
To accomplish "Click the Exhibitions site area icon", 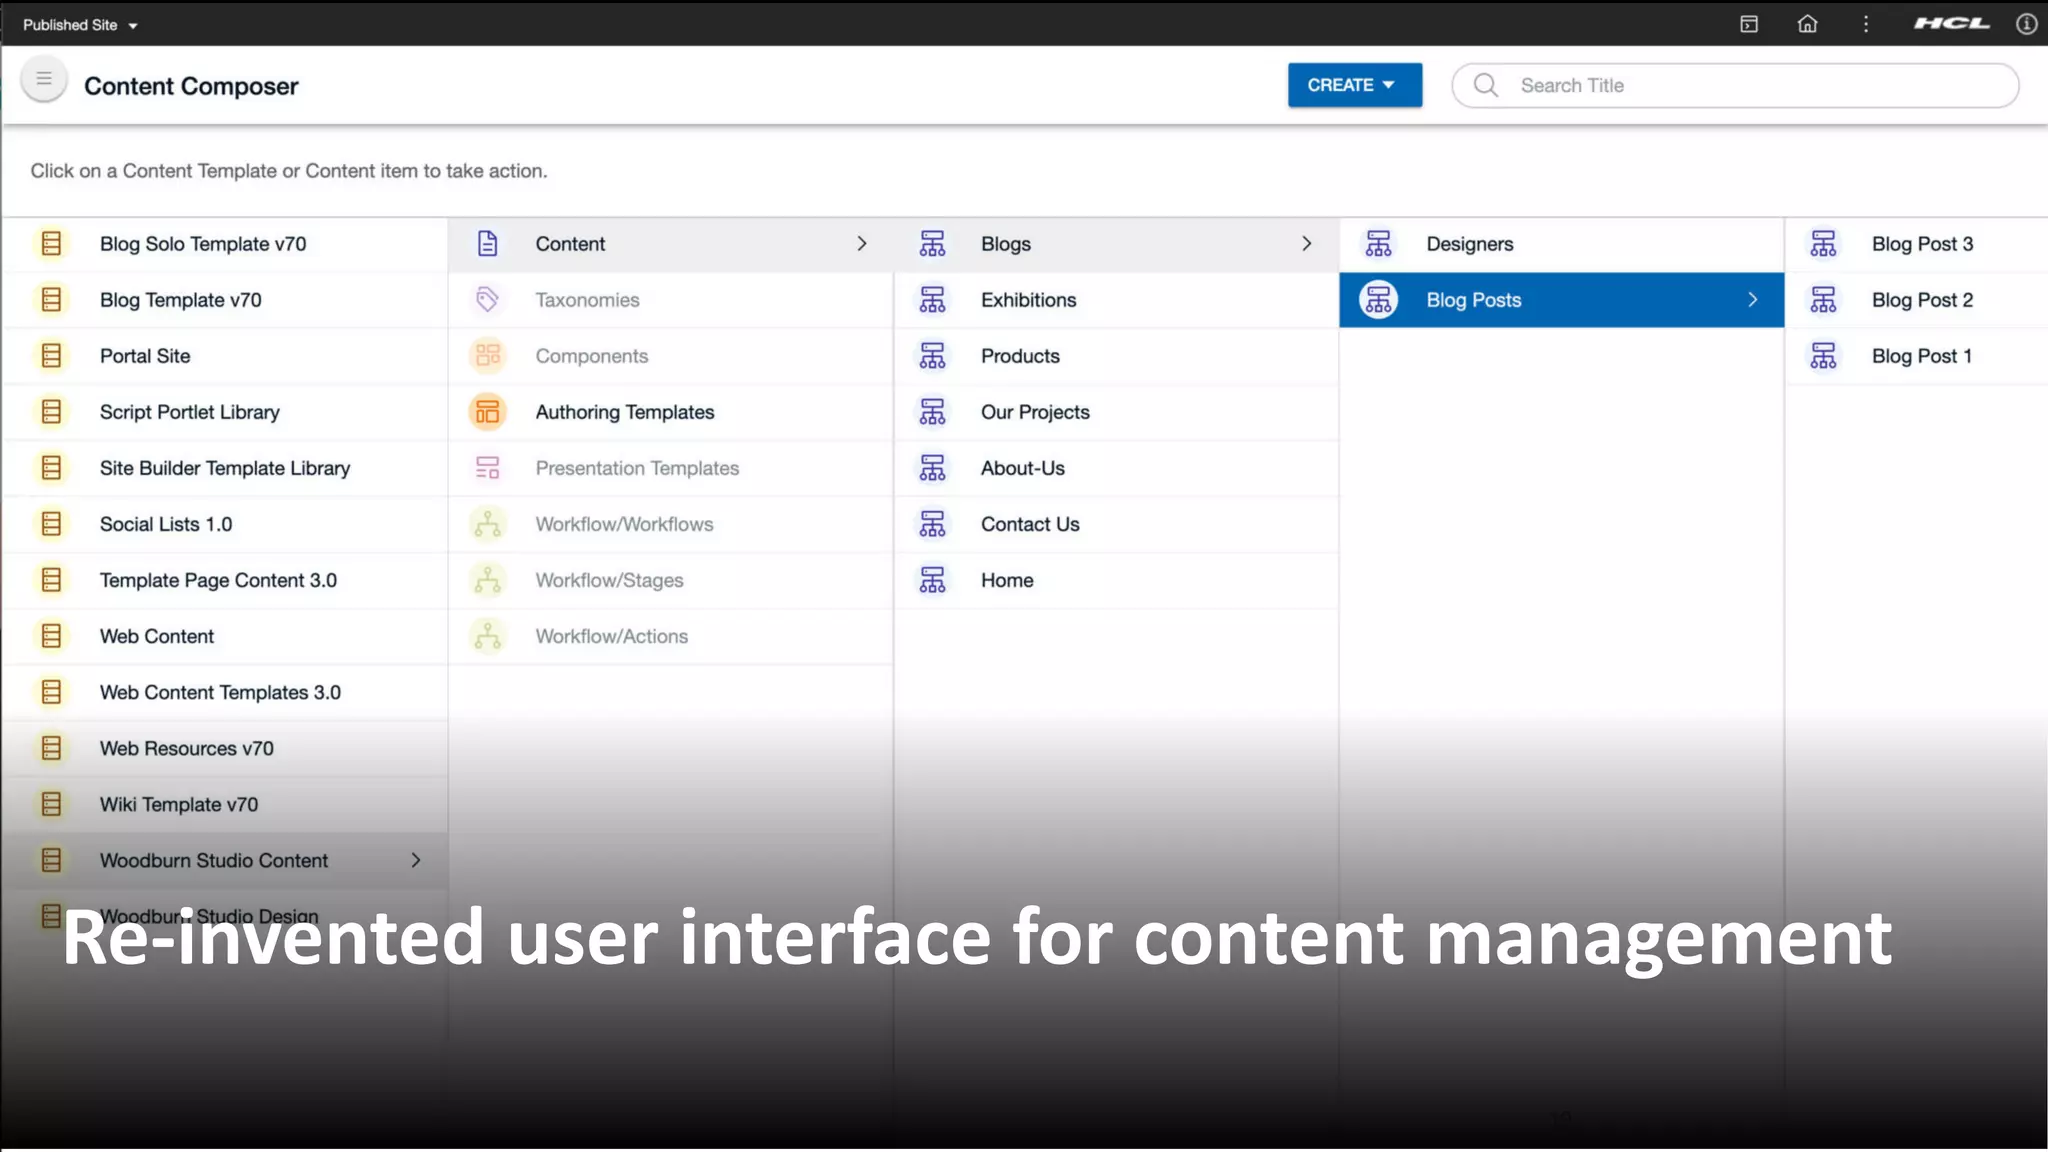I will click(x=933, y=299).
